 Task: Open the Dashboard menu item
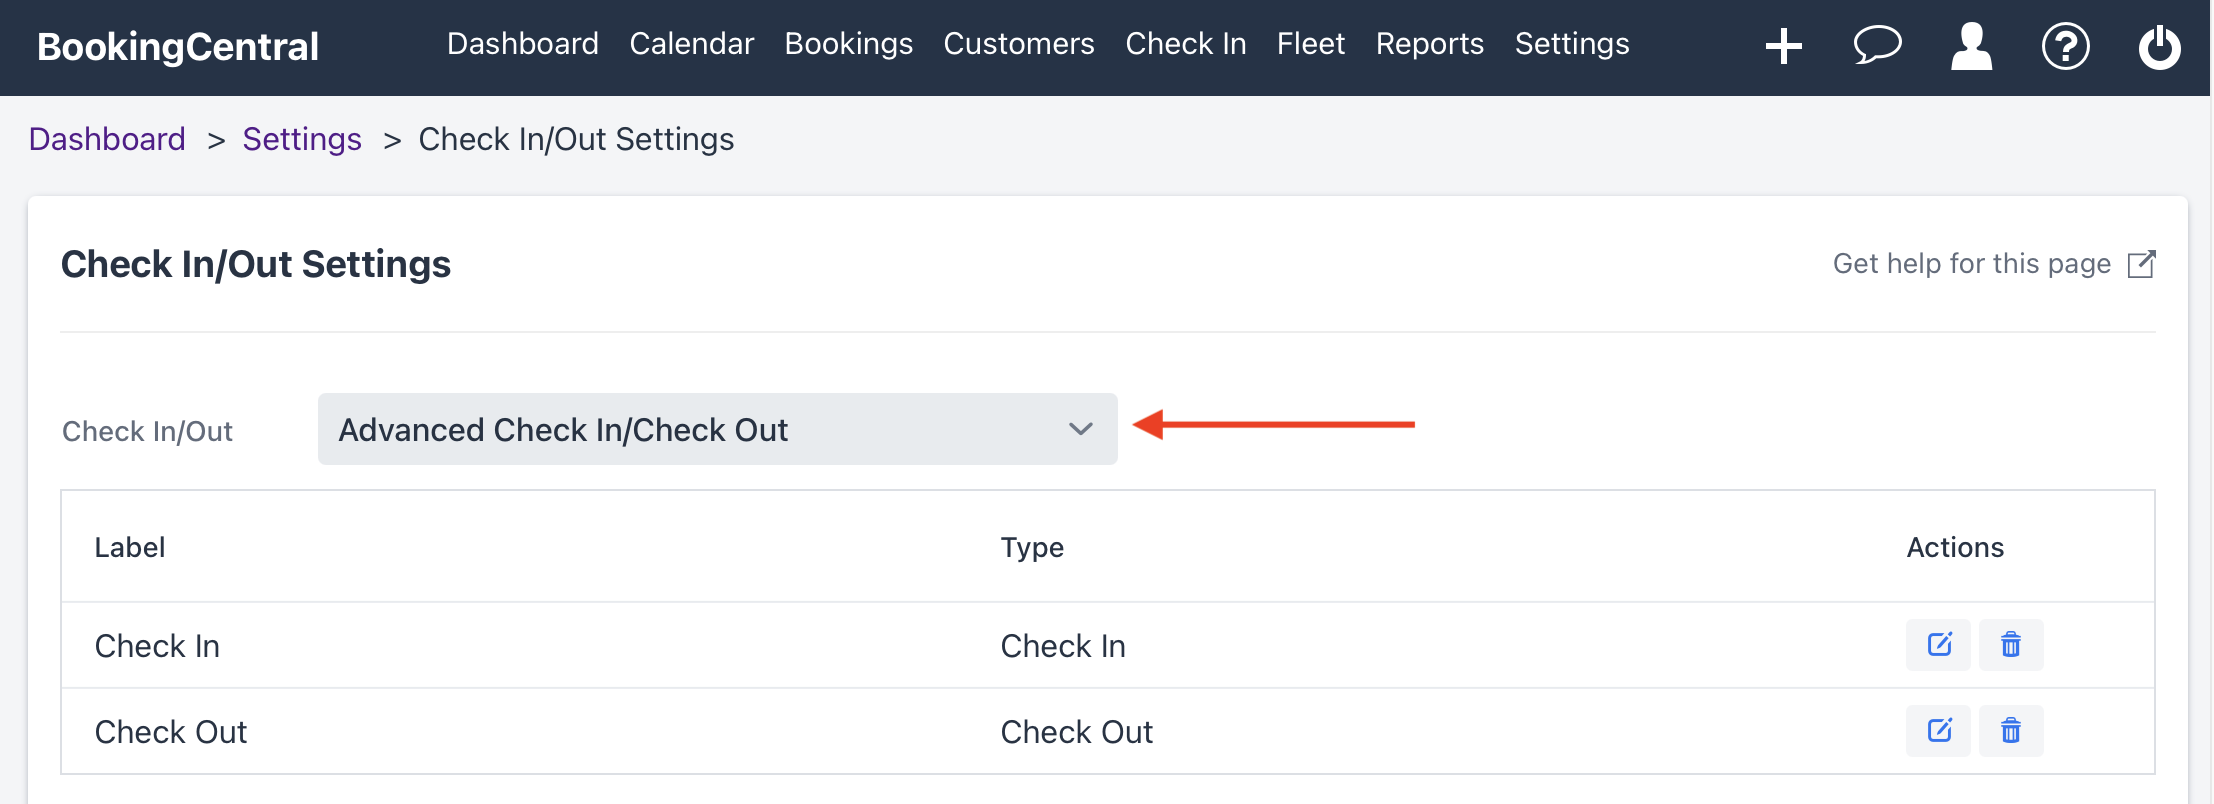pos(523,44)
